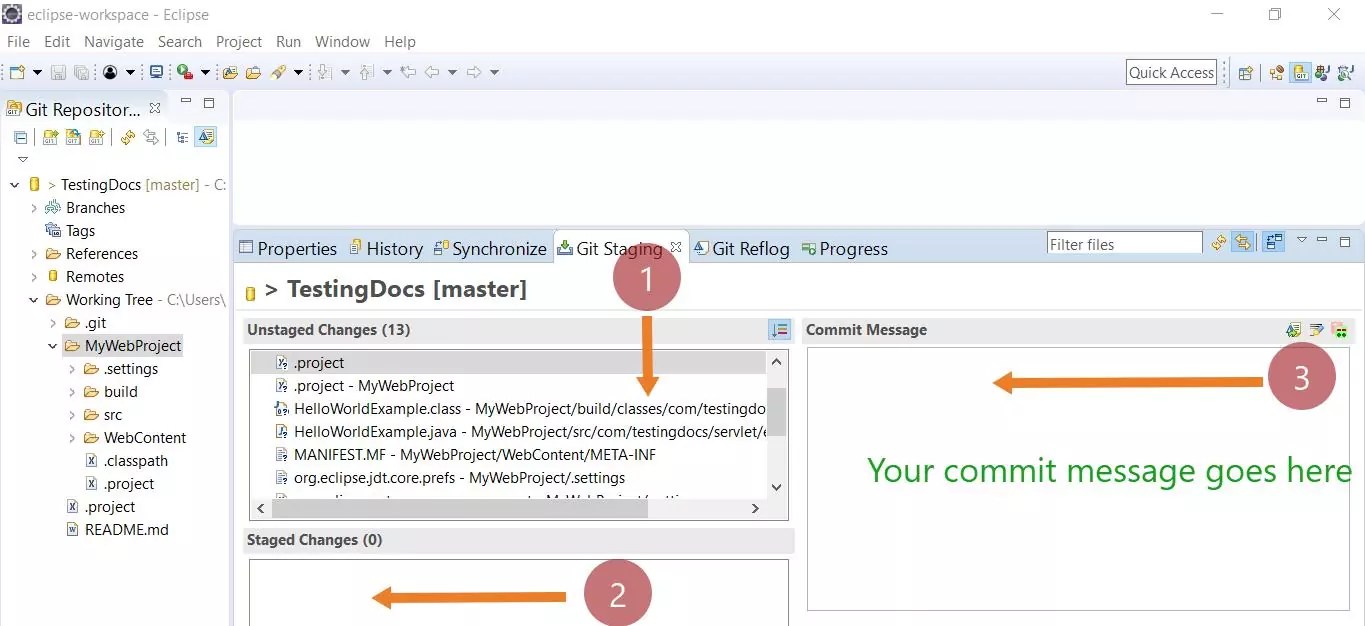This screenshot has width=1365, height=626.
Task: Click inside the Filter files field
Action: (x=1123, y=242)
